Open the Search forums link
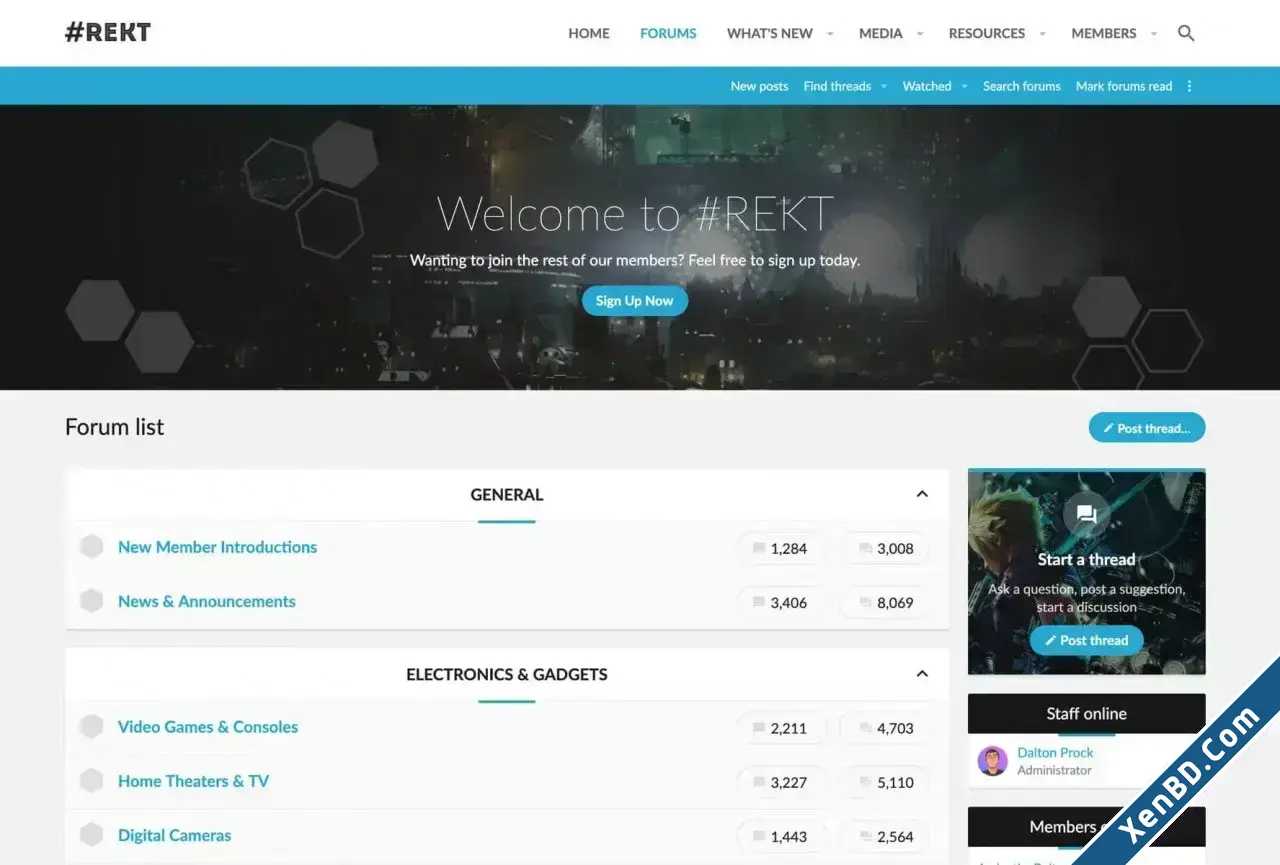 [x=1022, y=86]
